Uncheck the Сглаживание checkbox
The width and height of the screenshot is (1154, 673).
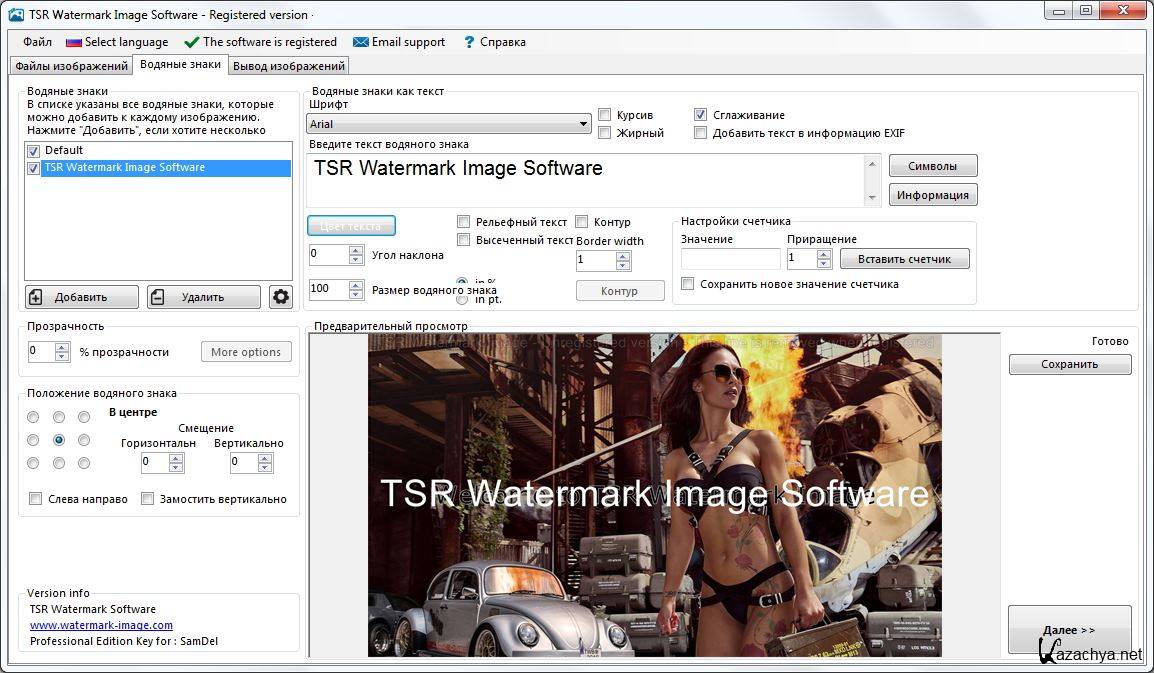click(700, 115)
